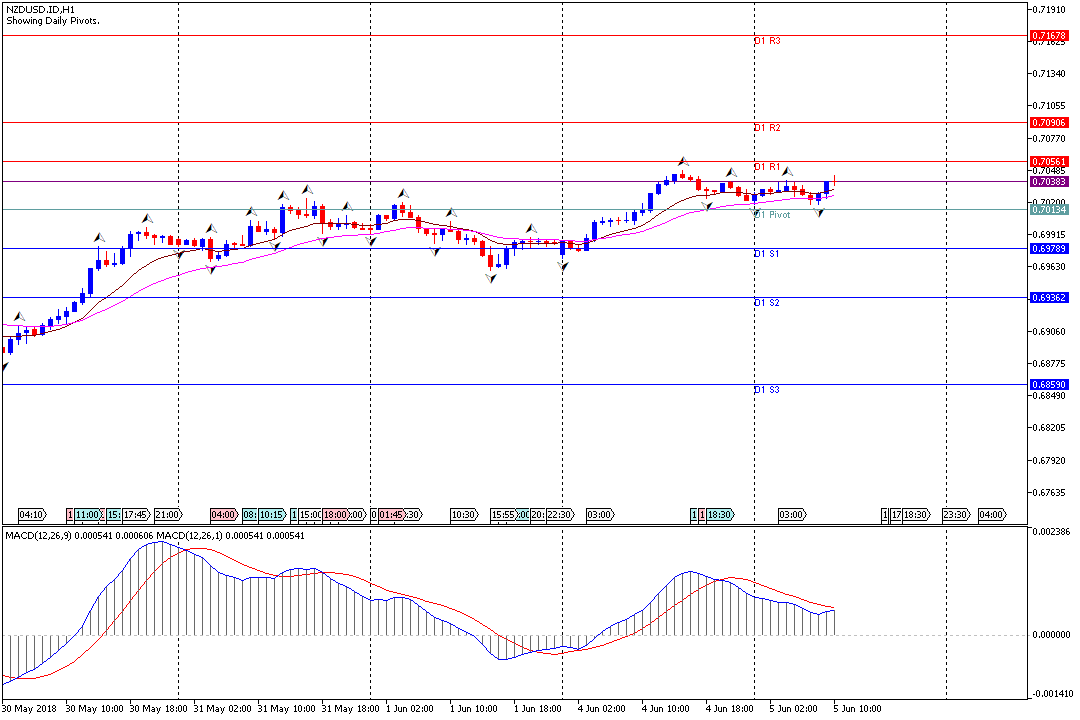Image resolution: width=1080 pixels, height=720 pixels.
Task: Click the blue 0.68590 S3 price tag
Action: [1049, 384]
